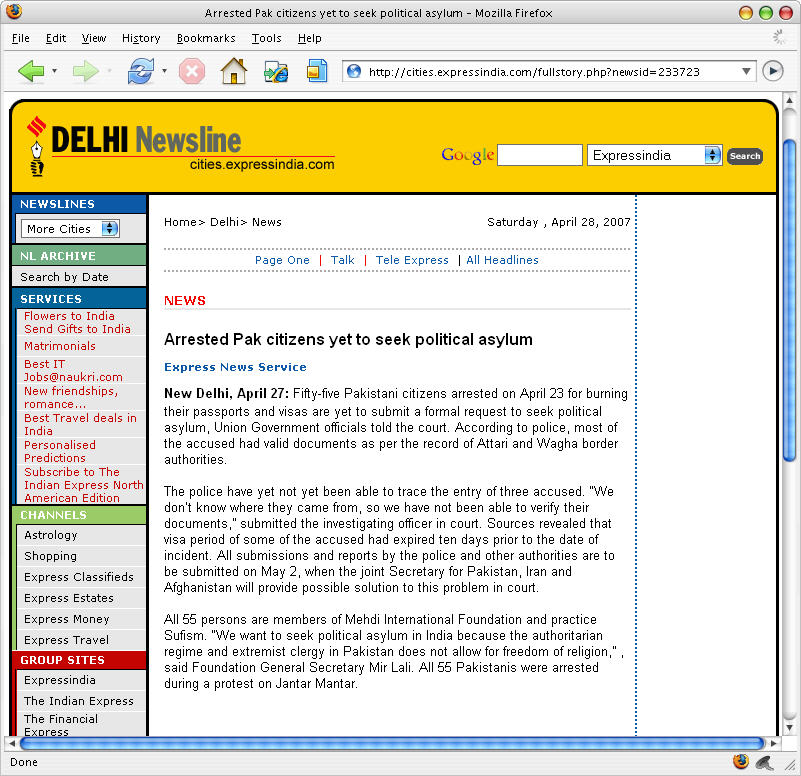Open the More Cities dropdown
Screen dimensions: 801x776
click(x=70, y=228)
